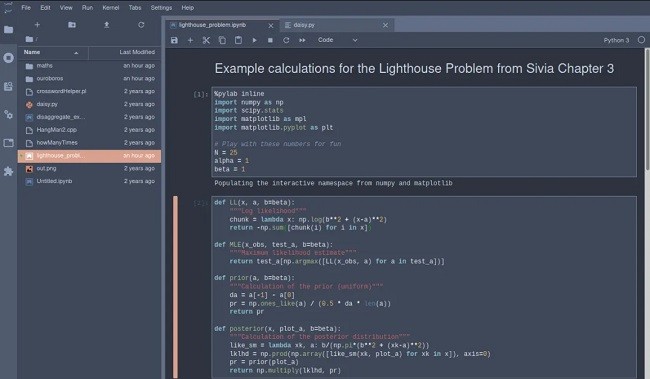The width and height of the screenshot is (650, 379).
Task: Select the ouroboros folder
Action: click(x=89, y=78)
